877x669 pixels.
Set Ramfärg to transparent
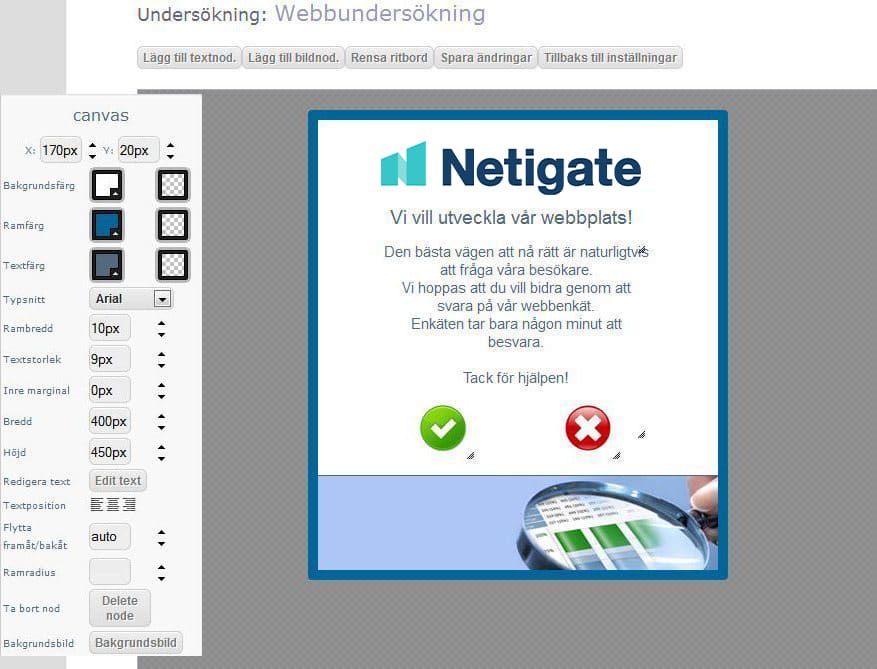pos(173,225)
